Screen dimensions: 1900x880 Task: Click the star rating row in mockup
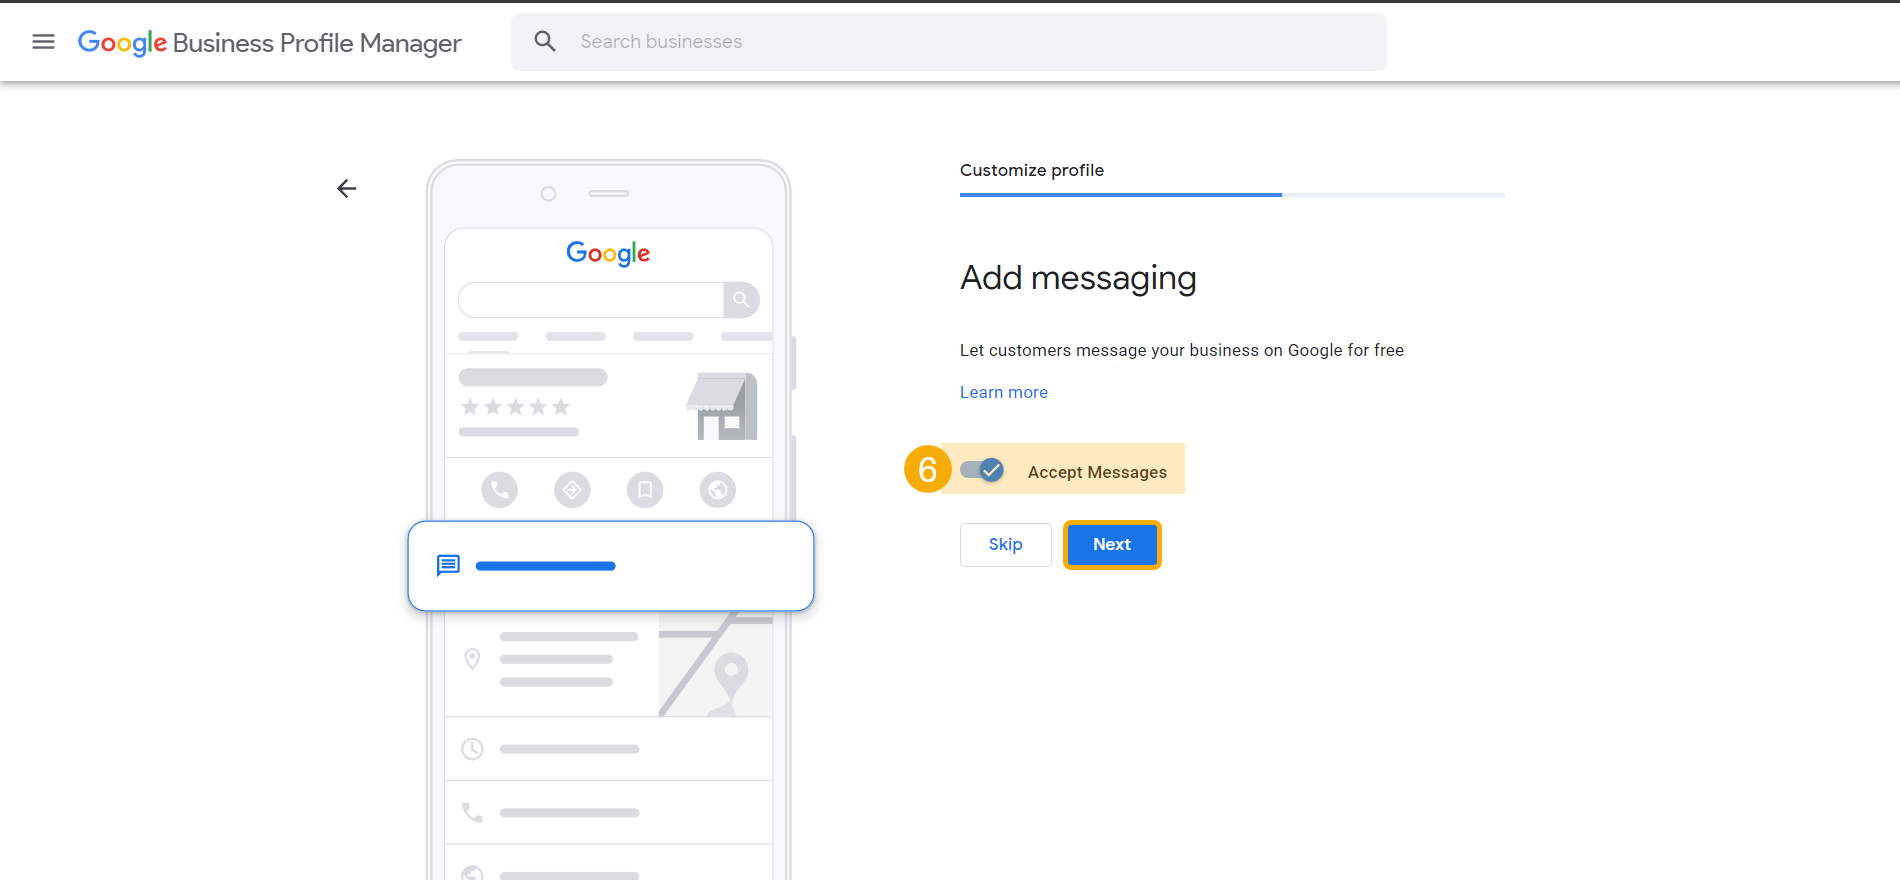515,407
